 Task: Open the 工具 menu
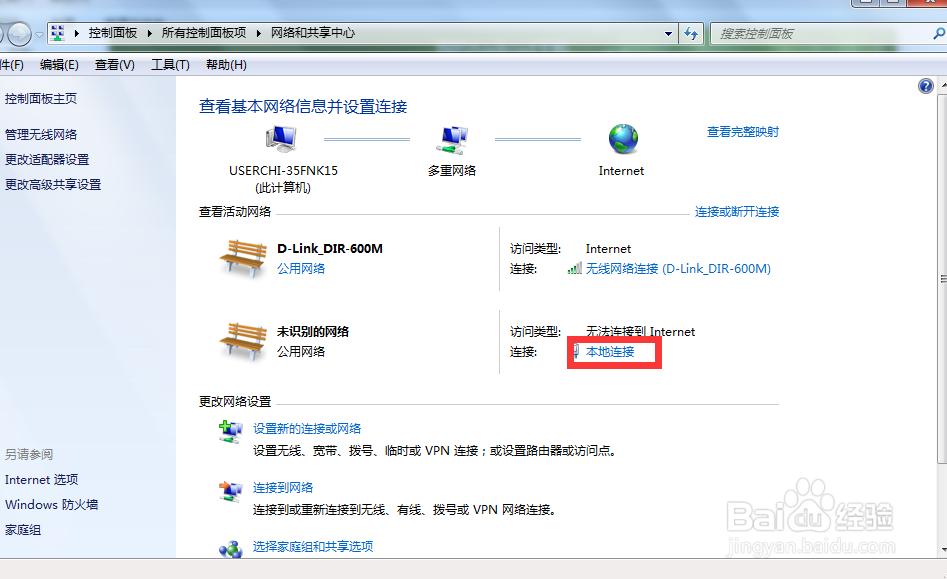[x=168, y=64]
